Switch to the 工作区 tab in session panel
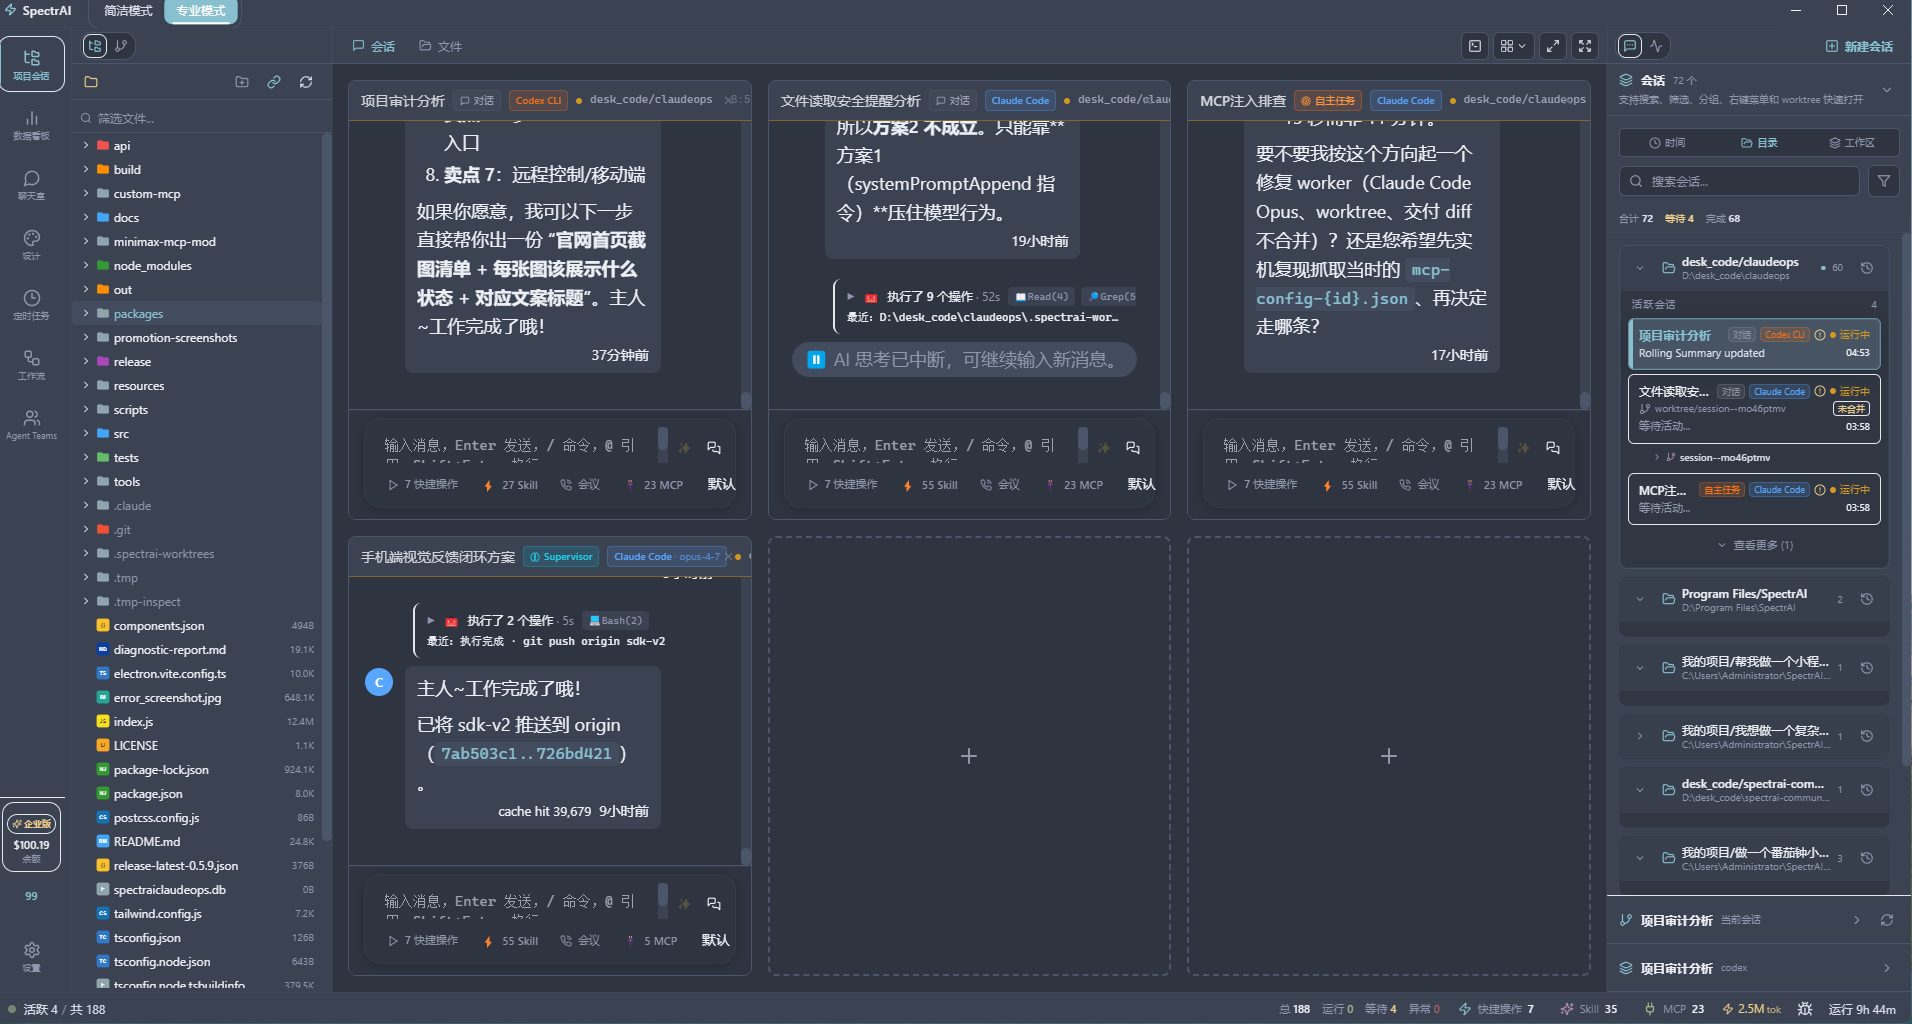The width and height of the screenshot is (1912, 1024). click(1853, 141)
